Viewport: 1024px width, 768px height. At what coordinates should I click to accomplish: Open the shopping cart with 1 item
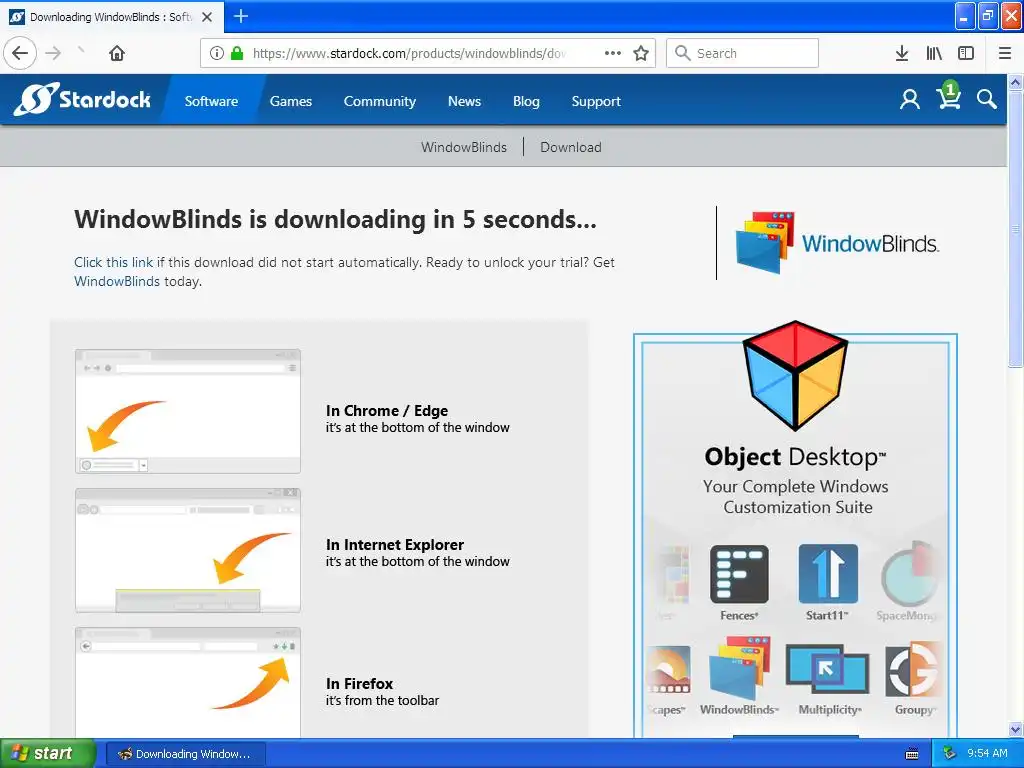coord(948,96)
